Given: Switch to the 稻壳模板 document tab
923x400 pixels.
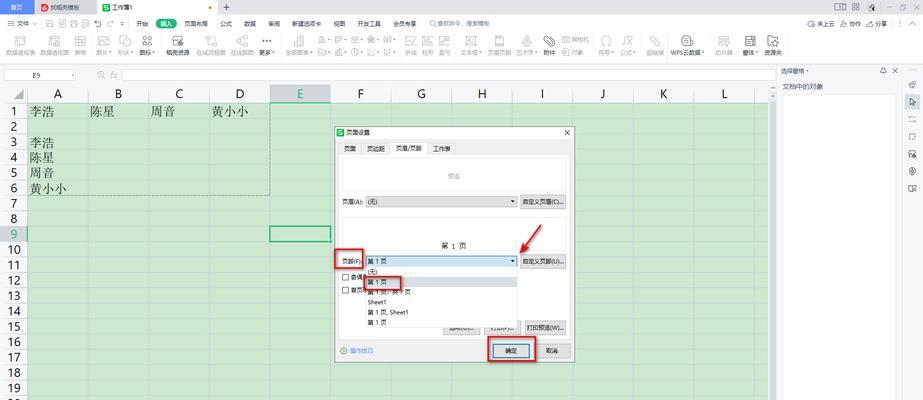Looking at the screenshot, I should click(65, 7).
